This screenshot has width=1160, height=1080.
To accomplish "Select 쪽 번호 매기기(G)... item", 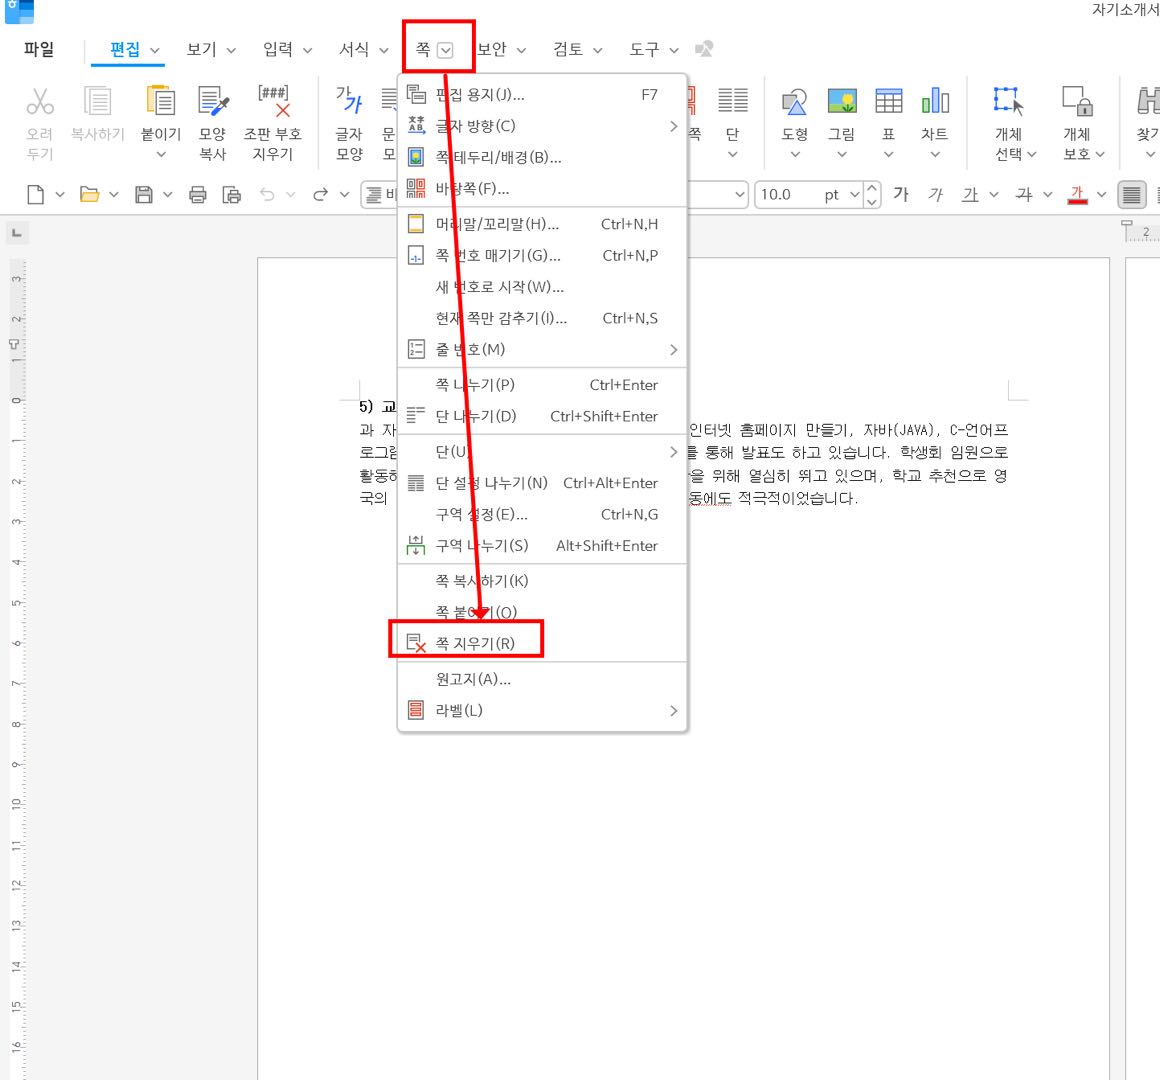I will (542, 255).
